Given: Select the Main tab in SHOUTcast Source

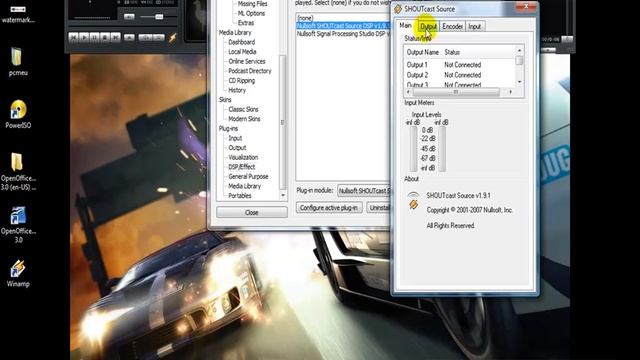Looking at the screenshot, I should coord(406,25).
